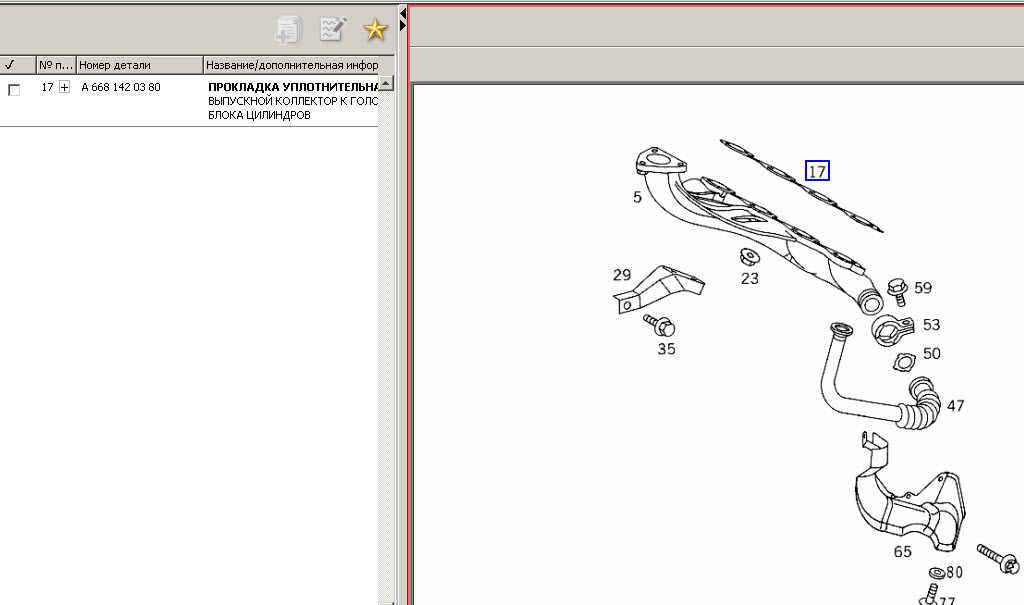Tick the checkbox for part row 17

(x=14, y=90)
